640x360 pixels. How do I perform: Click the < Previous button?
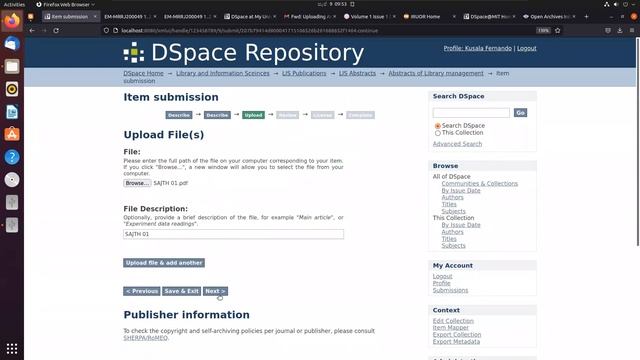tap(142, 291)
